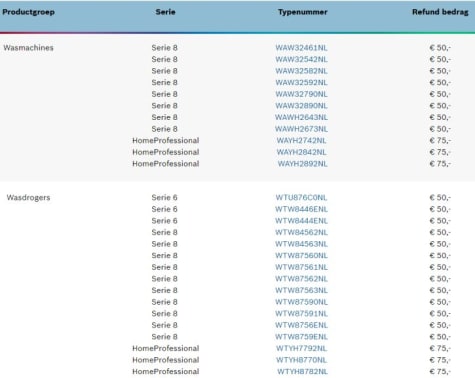The width and height of the screenshot is (475, 378).
Task: Open the WAWH2673NL model link
Action: pyautogui.click(x=301, y=129)
